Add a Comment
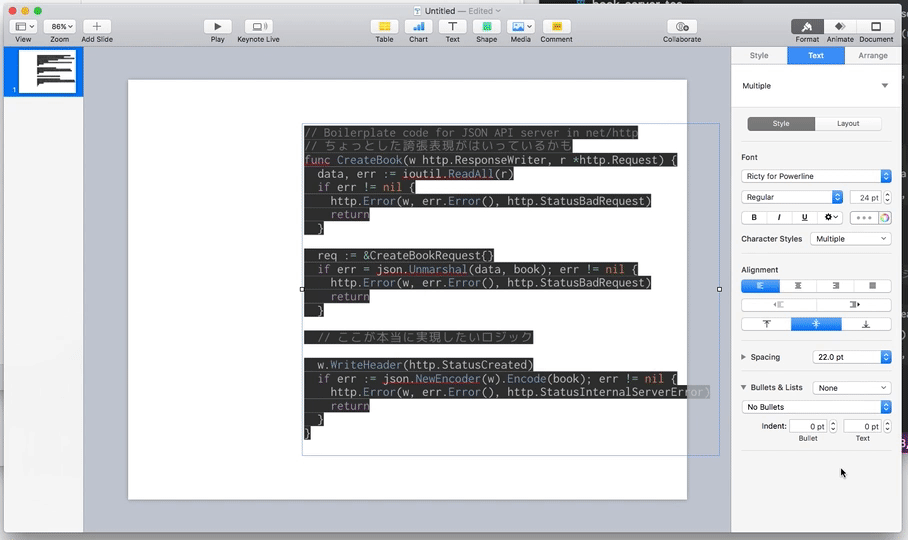Viewport: 908px width, 540px height. [x=556, y=26]
